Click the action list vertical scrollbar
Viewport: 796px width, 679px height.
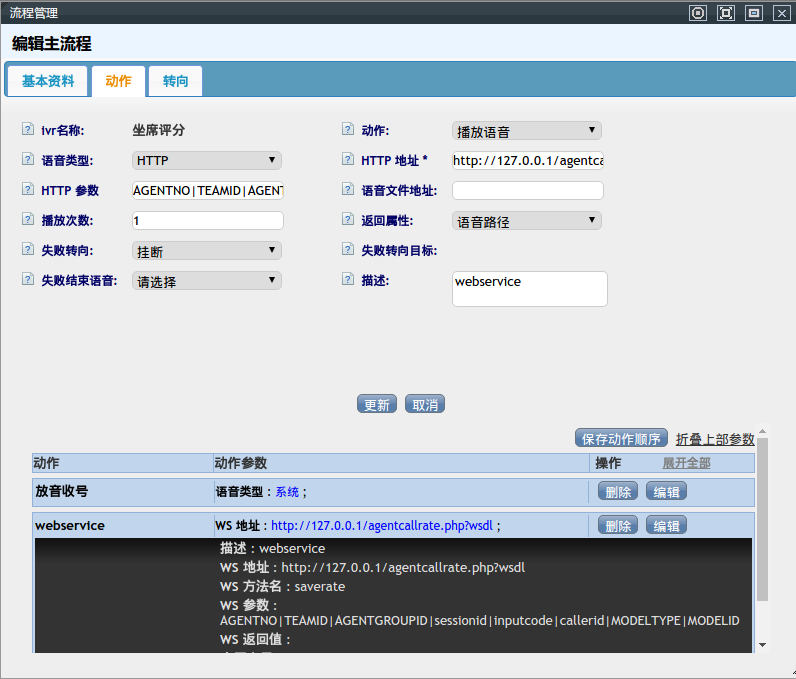(762, 520)
